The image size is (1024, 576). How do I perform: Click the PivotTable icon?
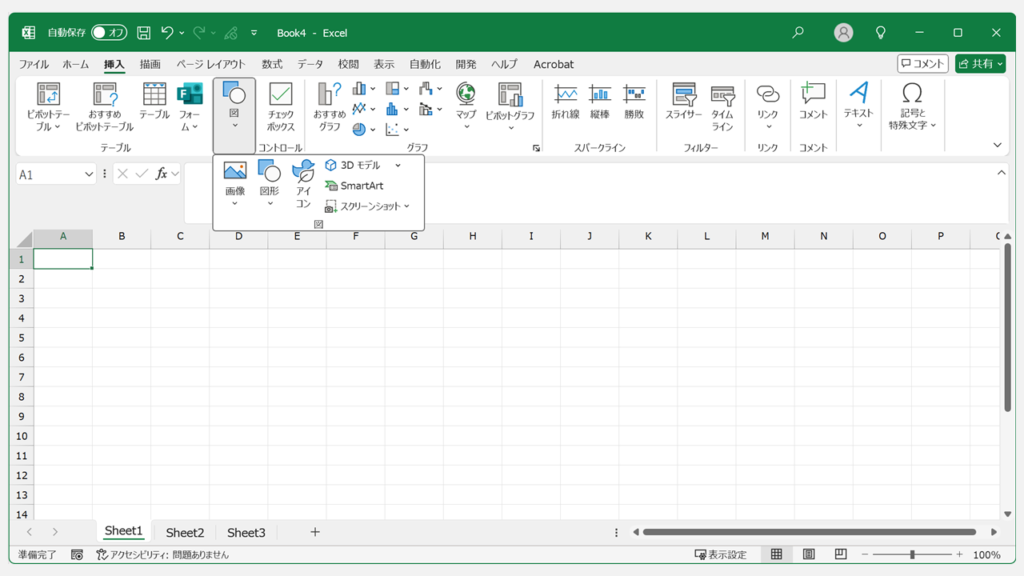click(x=48, y=94)
